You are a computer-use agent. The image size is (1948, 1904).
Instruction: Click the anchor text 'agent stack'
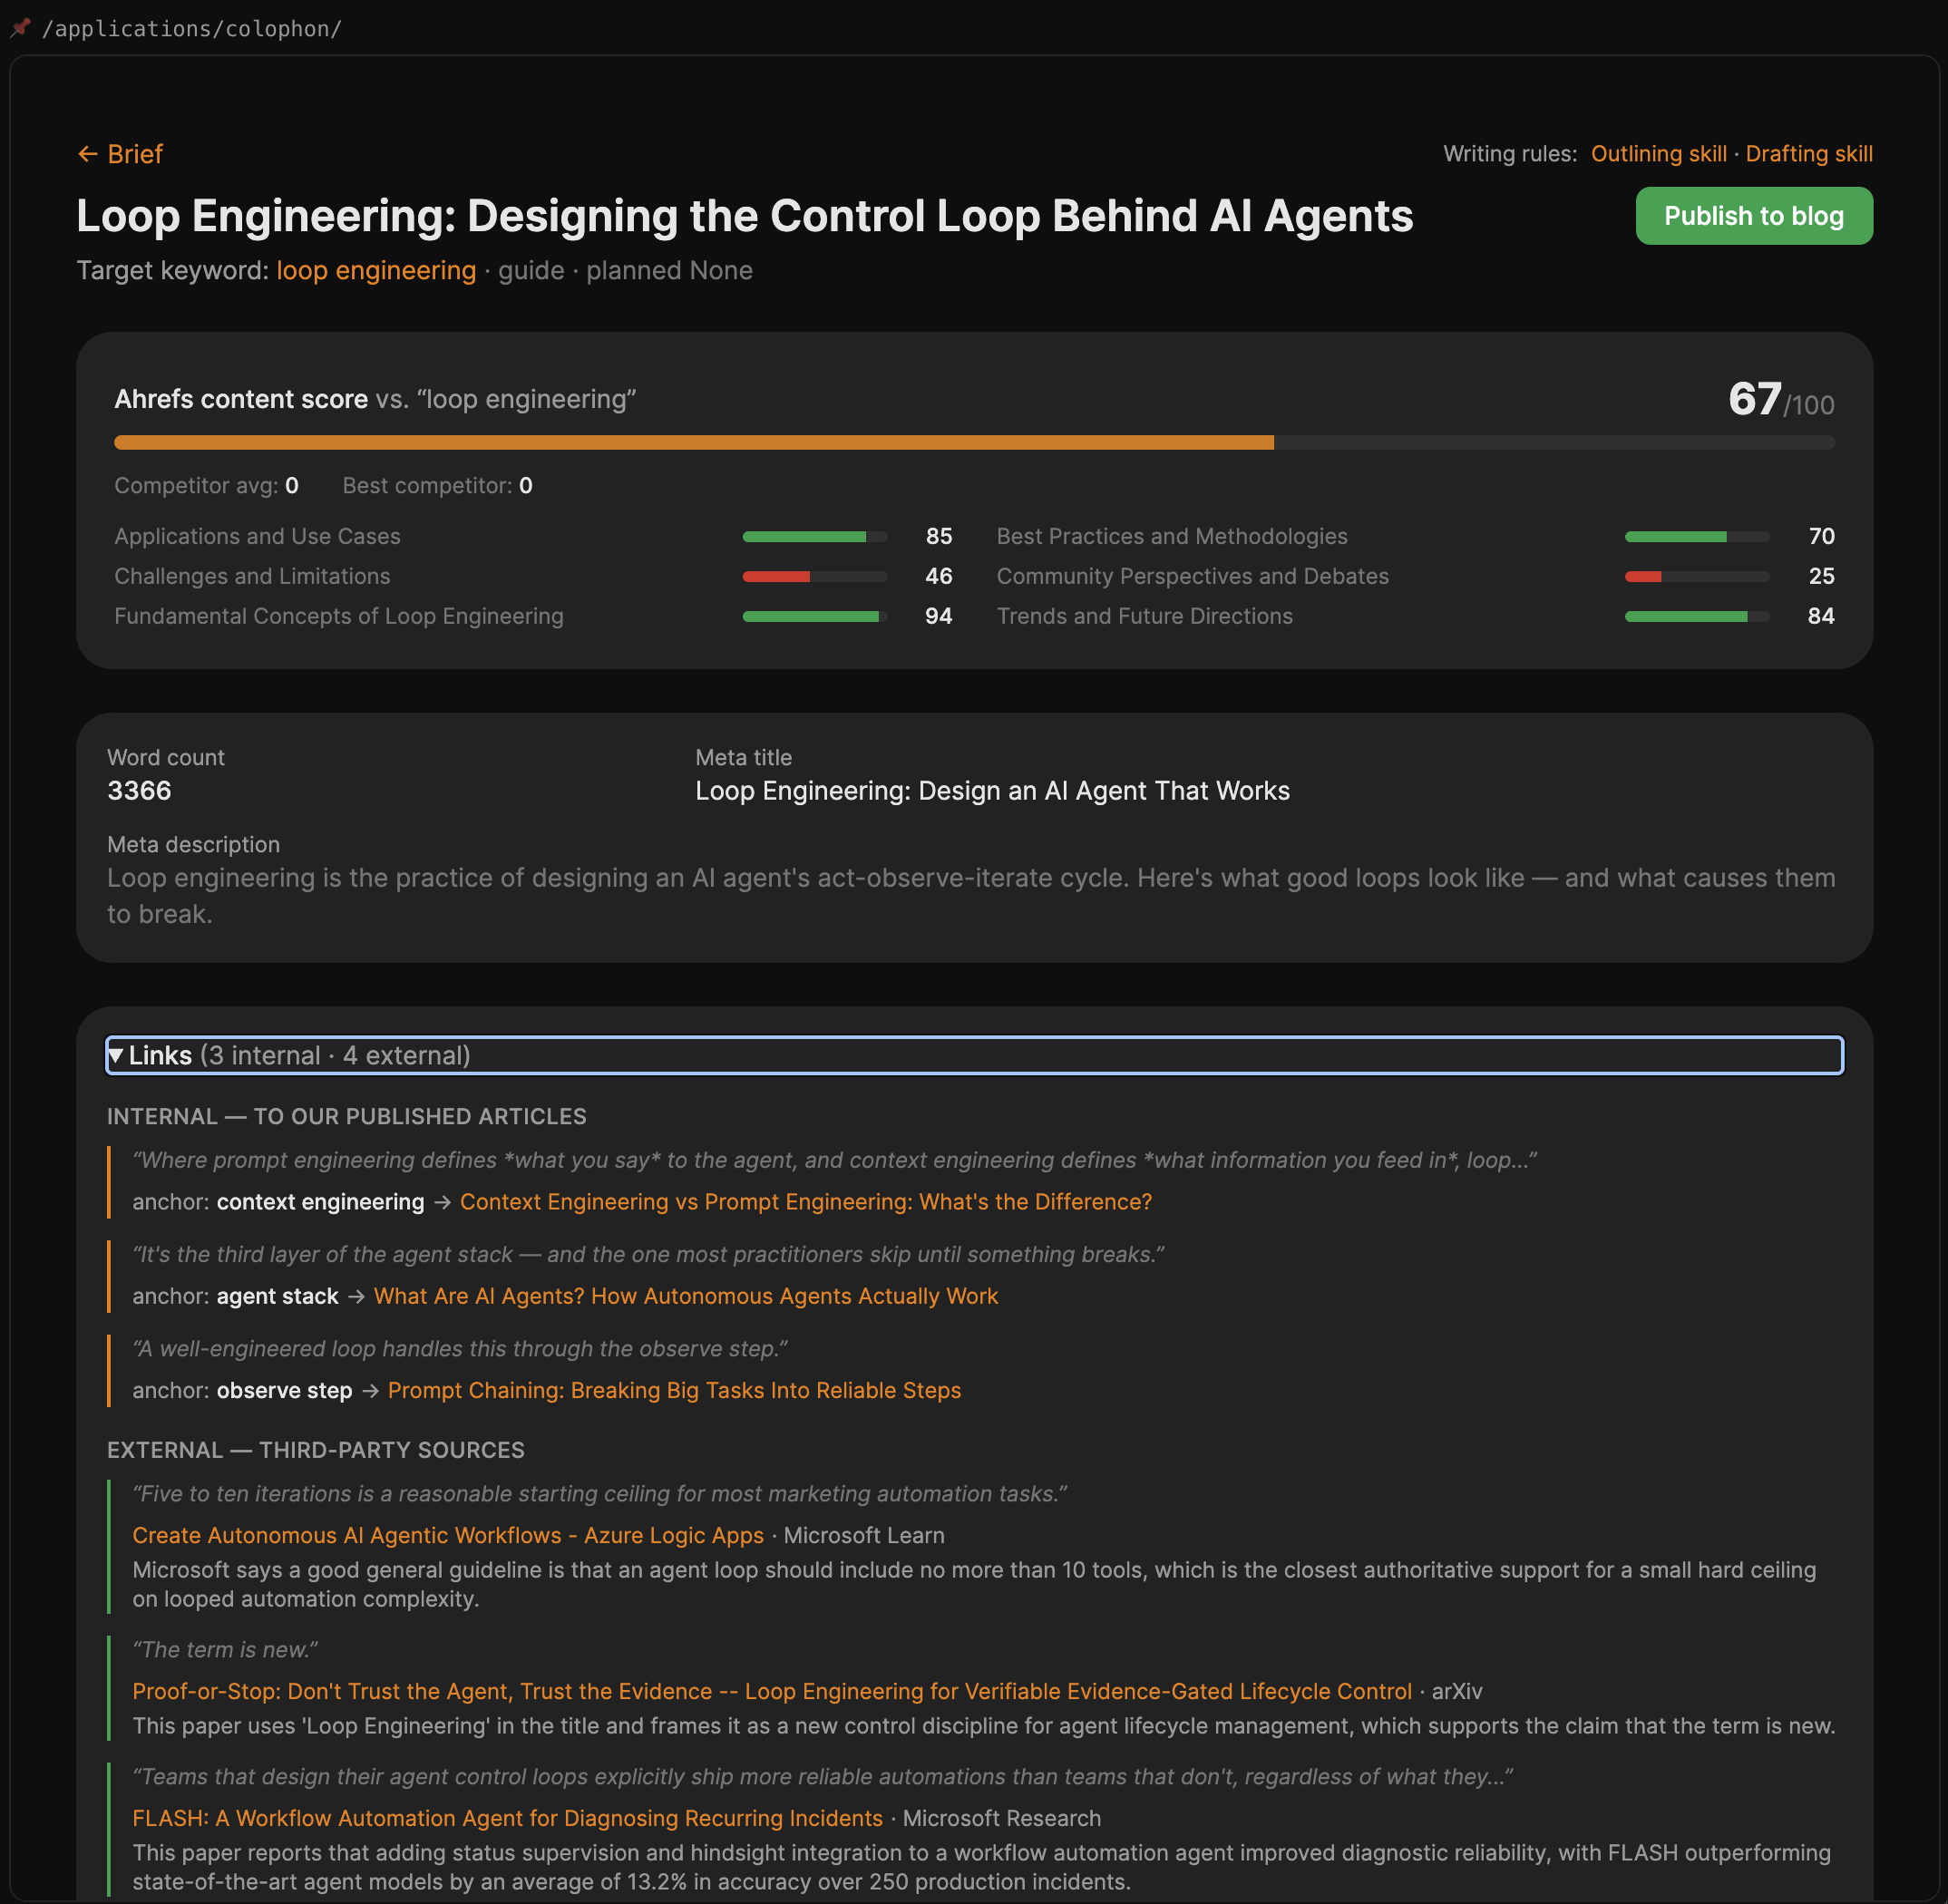(x=277, y=1296)
